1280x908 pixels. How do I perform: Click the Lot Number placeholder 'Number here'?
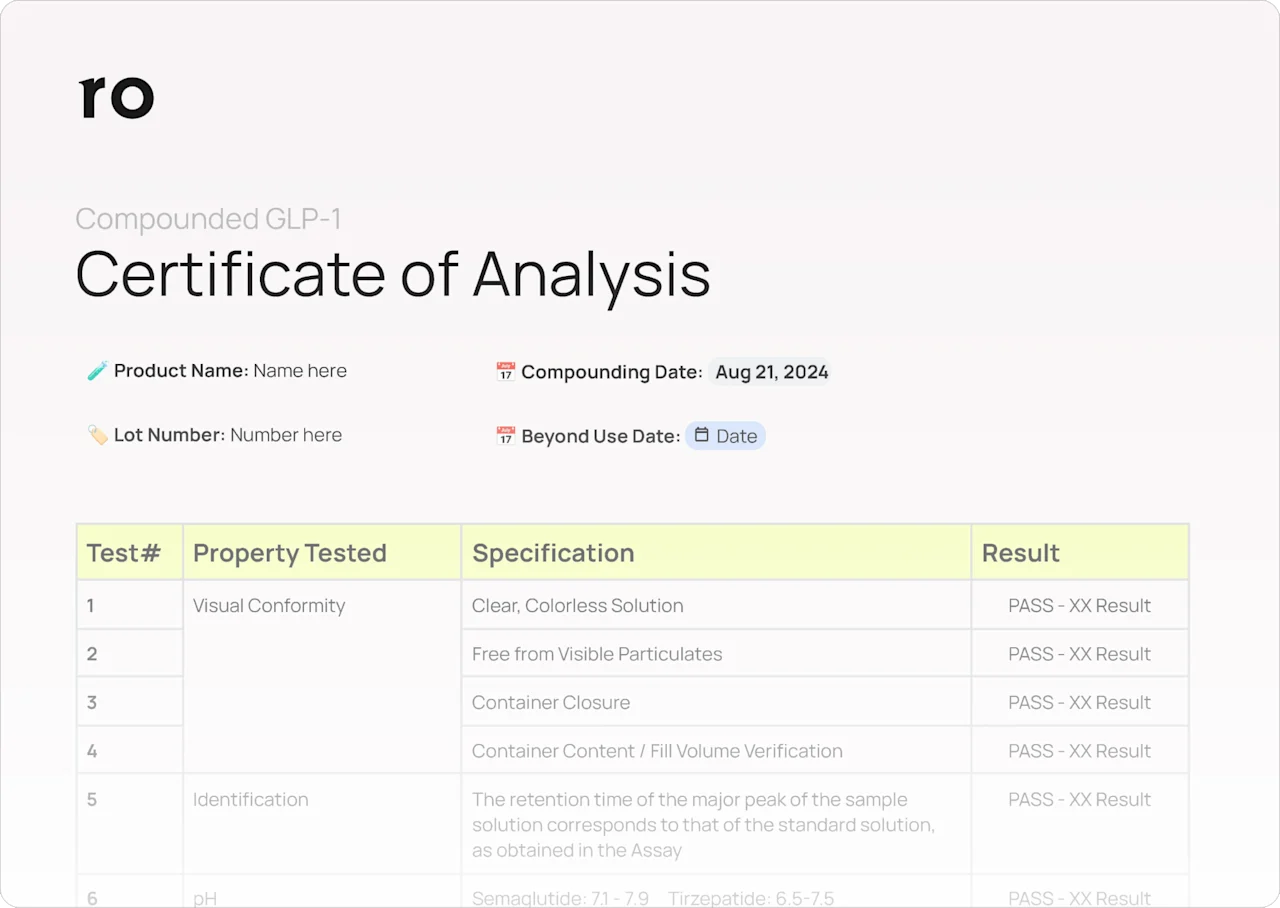pyautogui.click(x=286, y=435)
